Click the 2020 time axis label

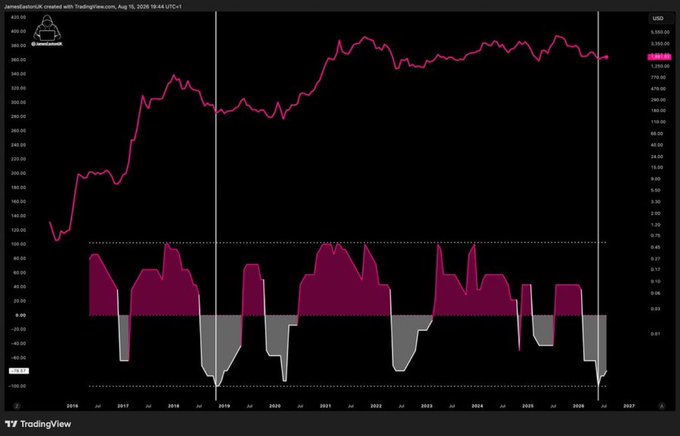click(275, 406)
